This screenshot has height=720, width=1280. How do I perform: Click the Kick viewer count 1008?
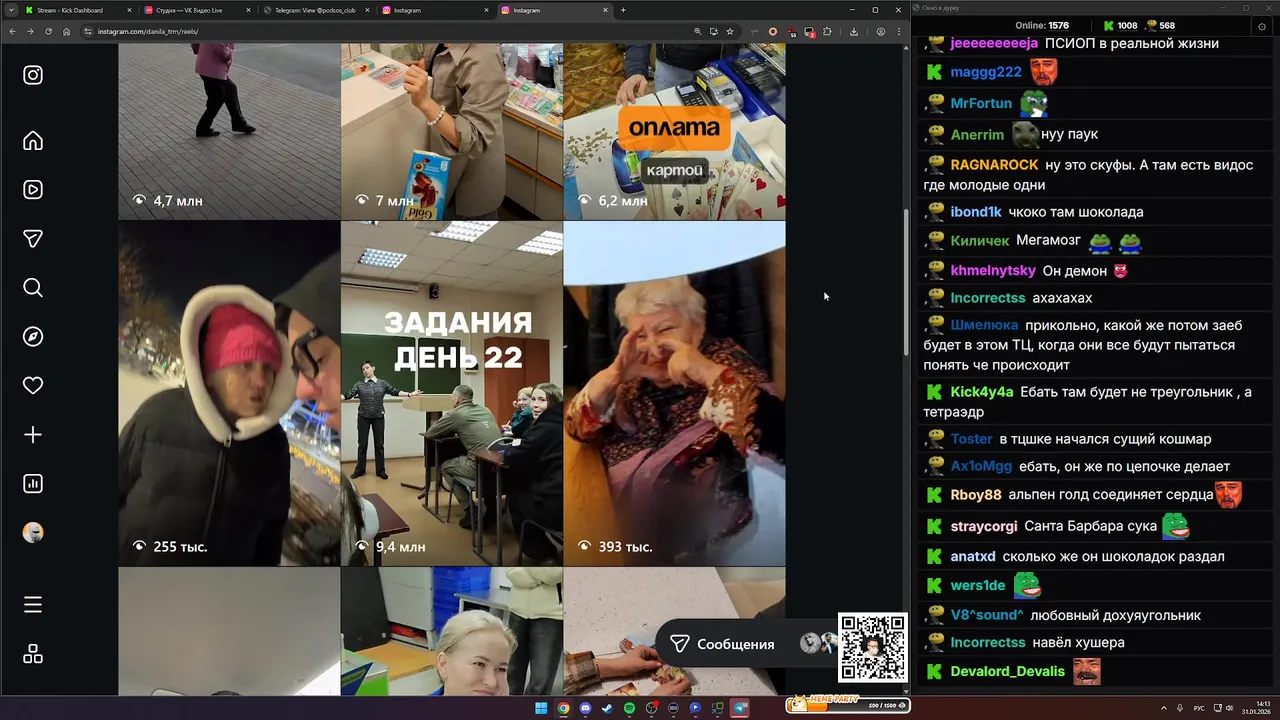point(1120,25)
